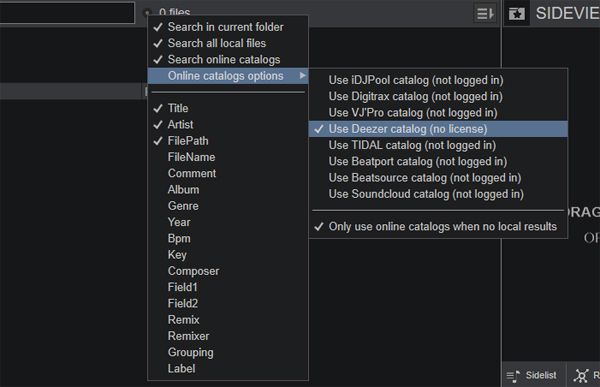Expand Online catalogs options submenu
This screenshot has height=387, width=600.
228,76
